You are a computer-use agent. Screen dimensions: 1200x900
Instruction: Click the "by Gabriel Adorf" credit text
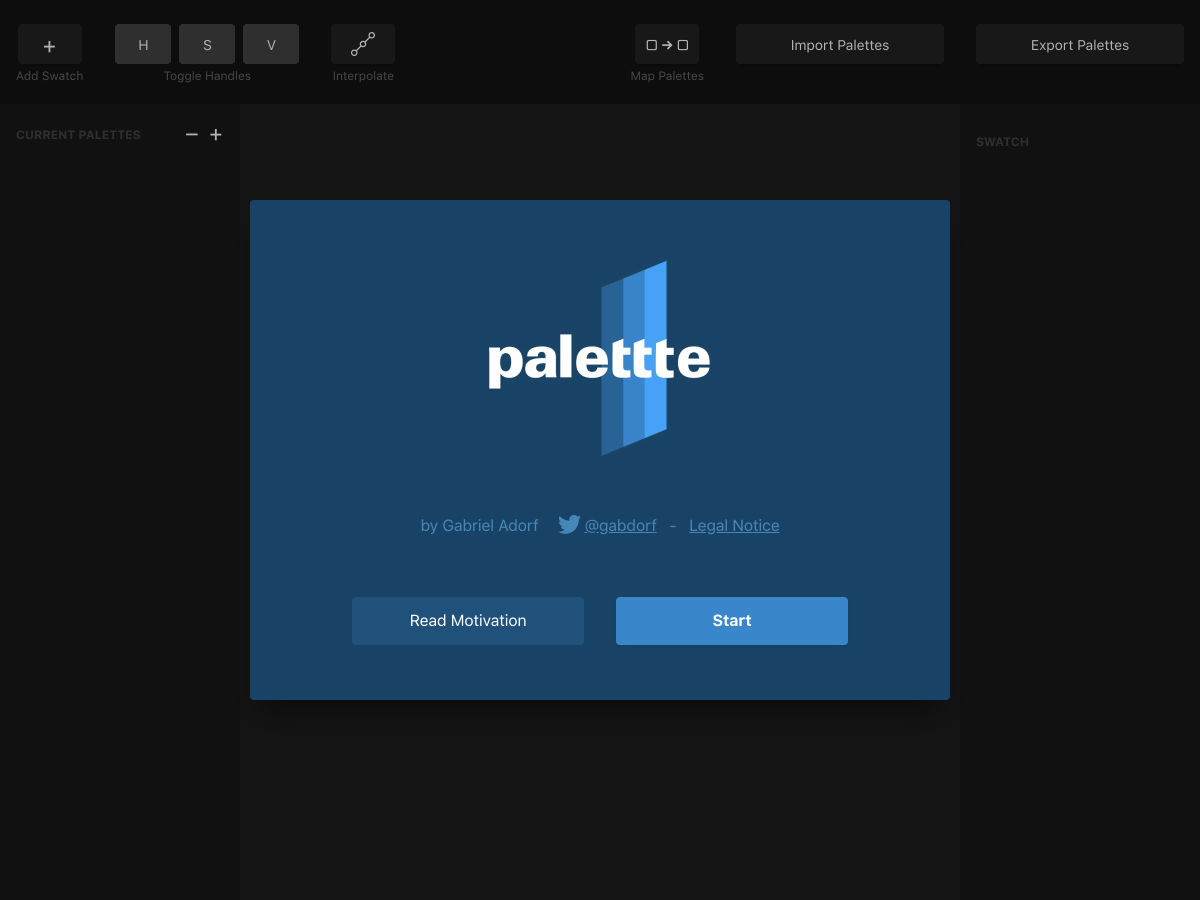click(479, 526)
